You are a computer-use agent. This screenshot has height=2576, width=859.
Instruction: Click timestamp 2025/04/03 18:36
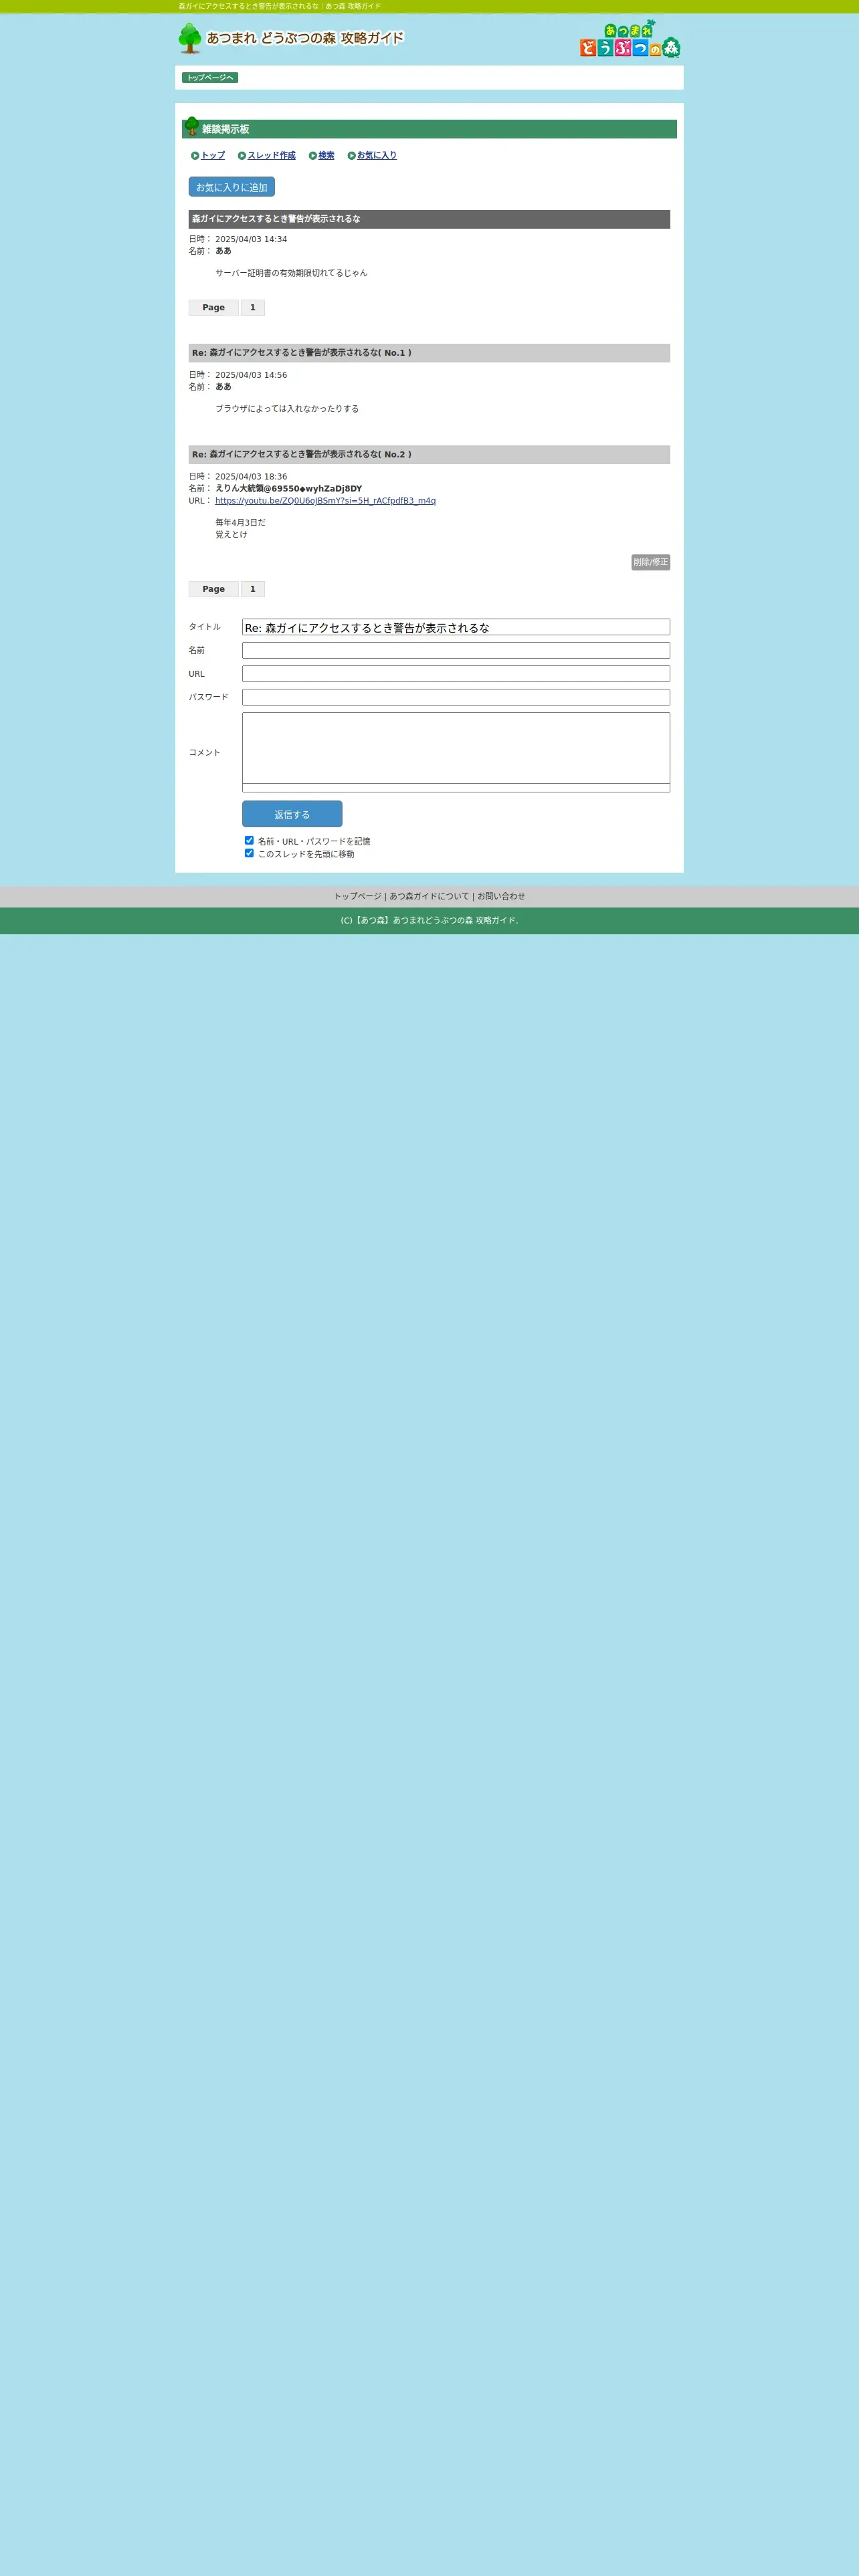tap(251, 477)
